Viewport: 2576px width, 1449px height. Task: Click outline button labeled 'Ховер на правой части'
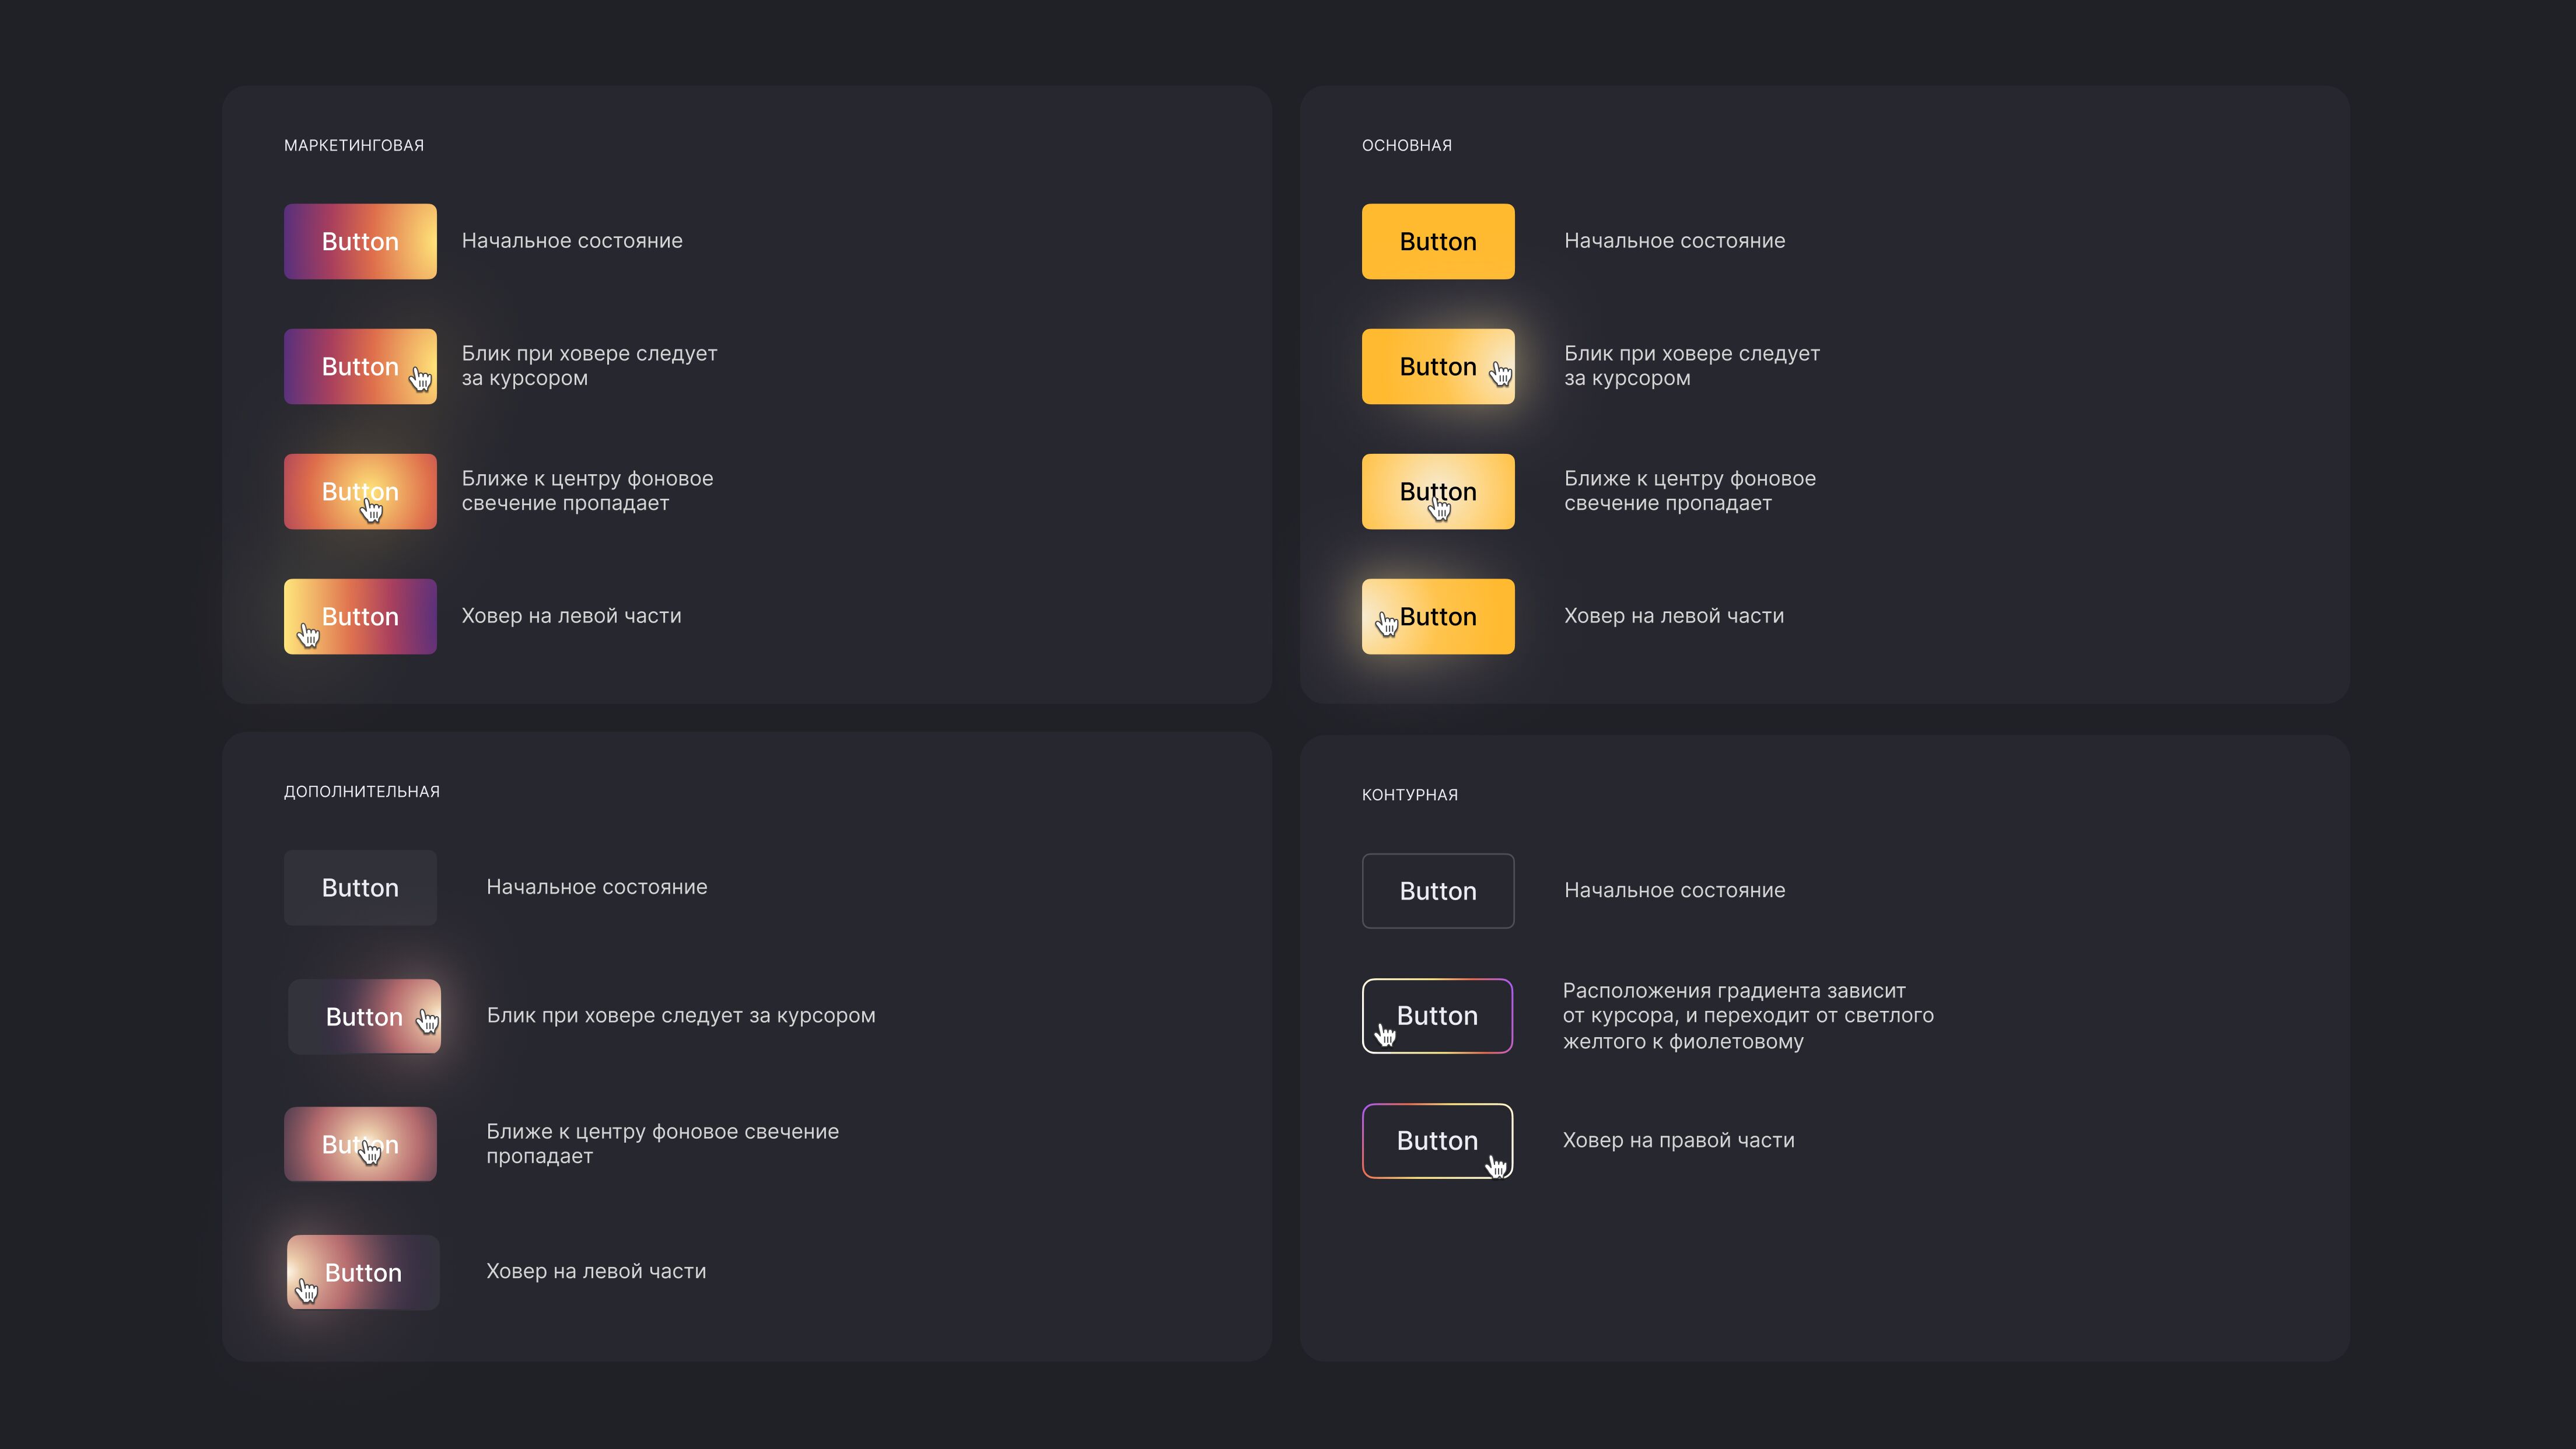click(x=1437, y=1140)
